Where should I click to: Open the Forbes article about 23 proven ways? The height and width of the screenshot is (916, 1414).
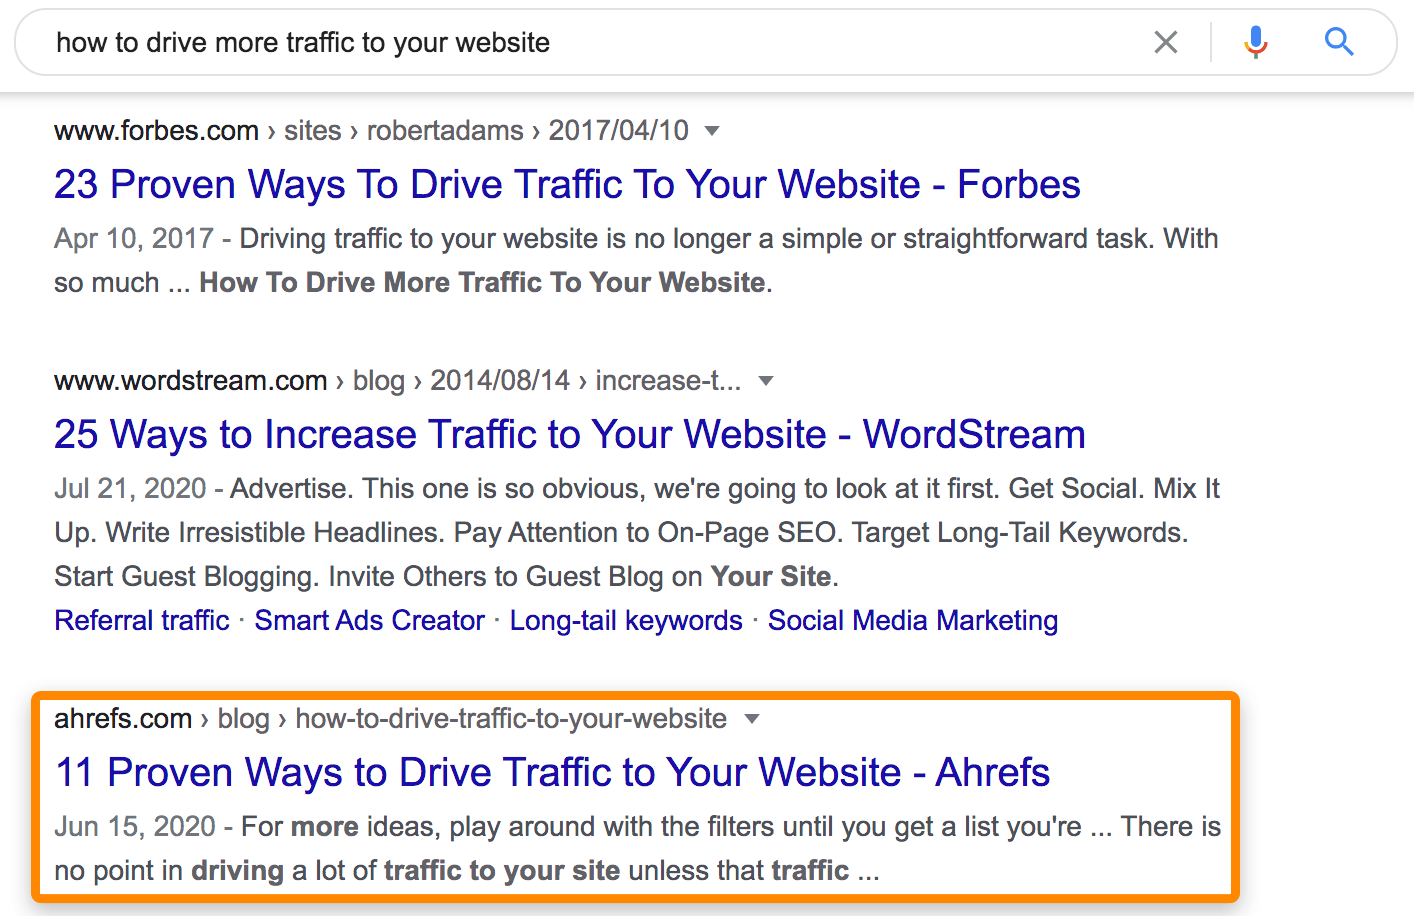click(567, 184)
